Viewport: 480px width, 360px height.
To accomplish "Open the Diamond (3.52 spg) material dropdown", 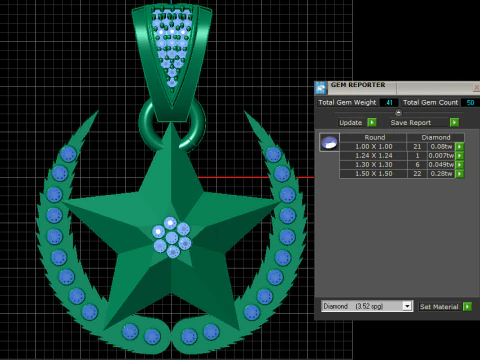I will [x=407, y=306].
